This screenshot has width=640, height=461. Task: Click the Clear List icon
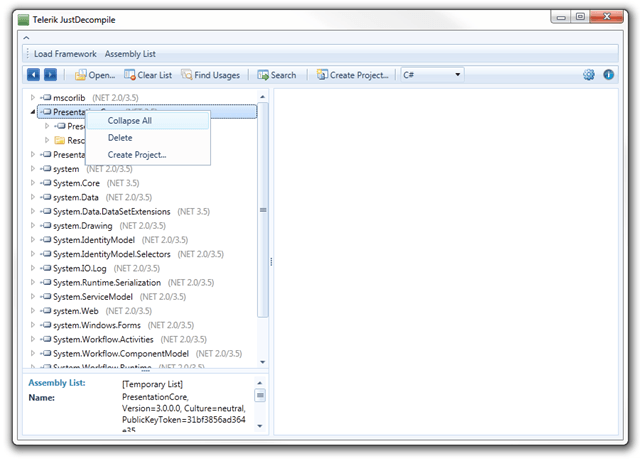point(130,75)
